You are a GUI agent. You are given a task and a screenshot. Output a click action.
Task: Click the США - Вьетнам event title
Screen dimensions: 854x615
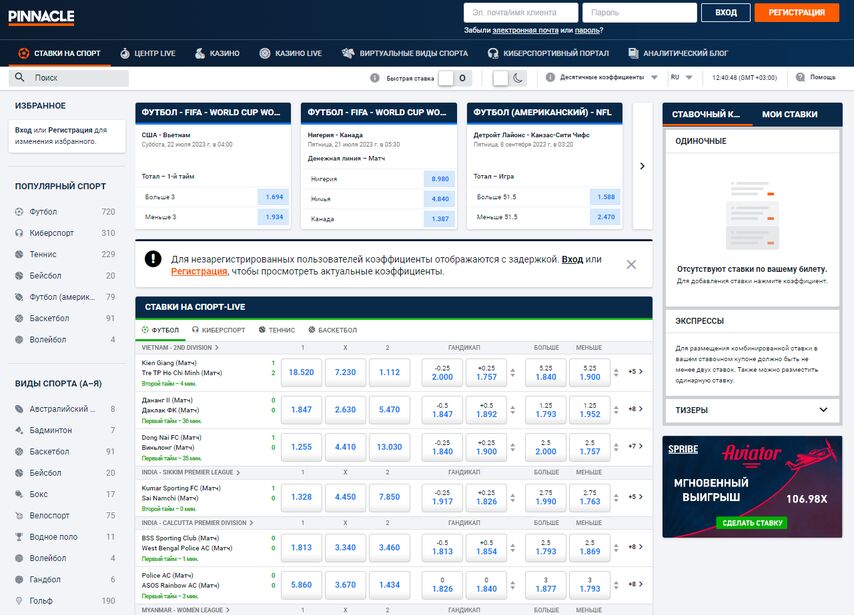point(166,135)
